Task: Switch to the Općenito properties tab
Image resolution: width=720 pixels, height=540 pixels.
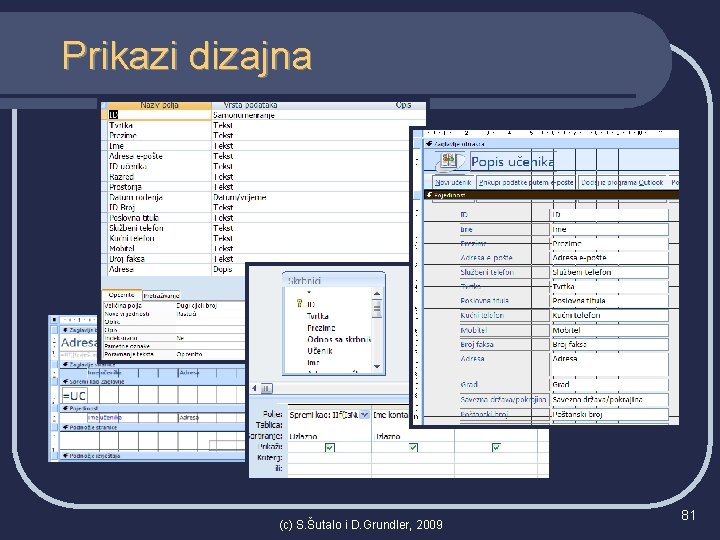Action: point(122,295)
